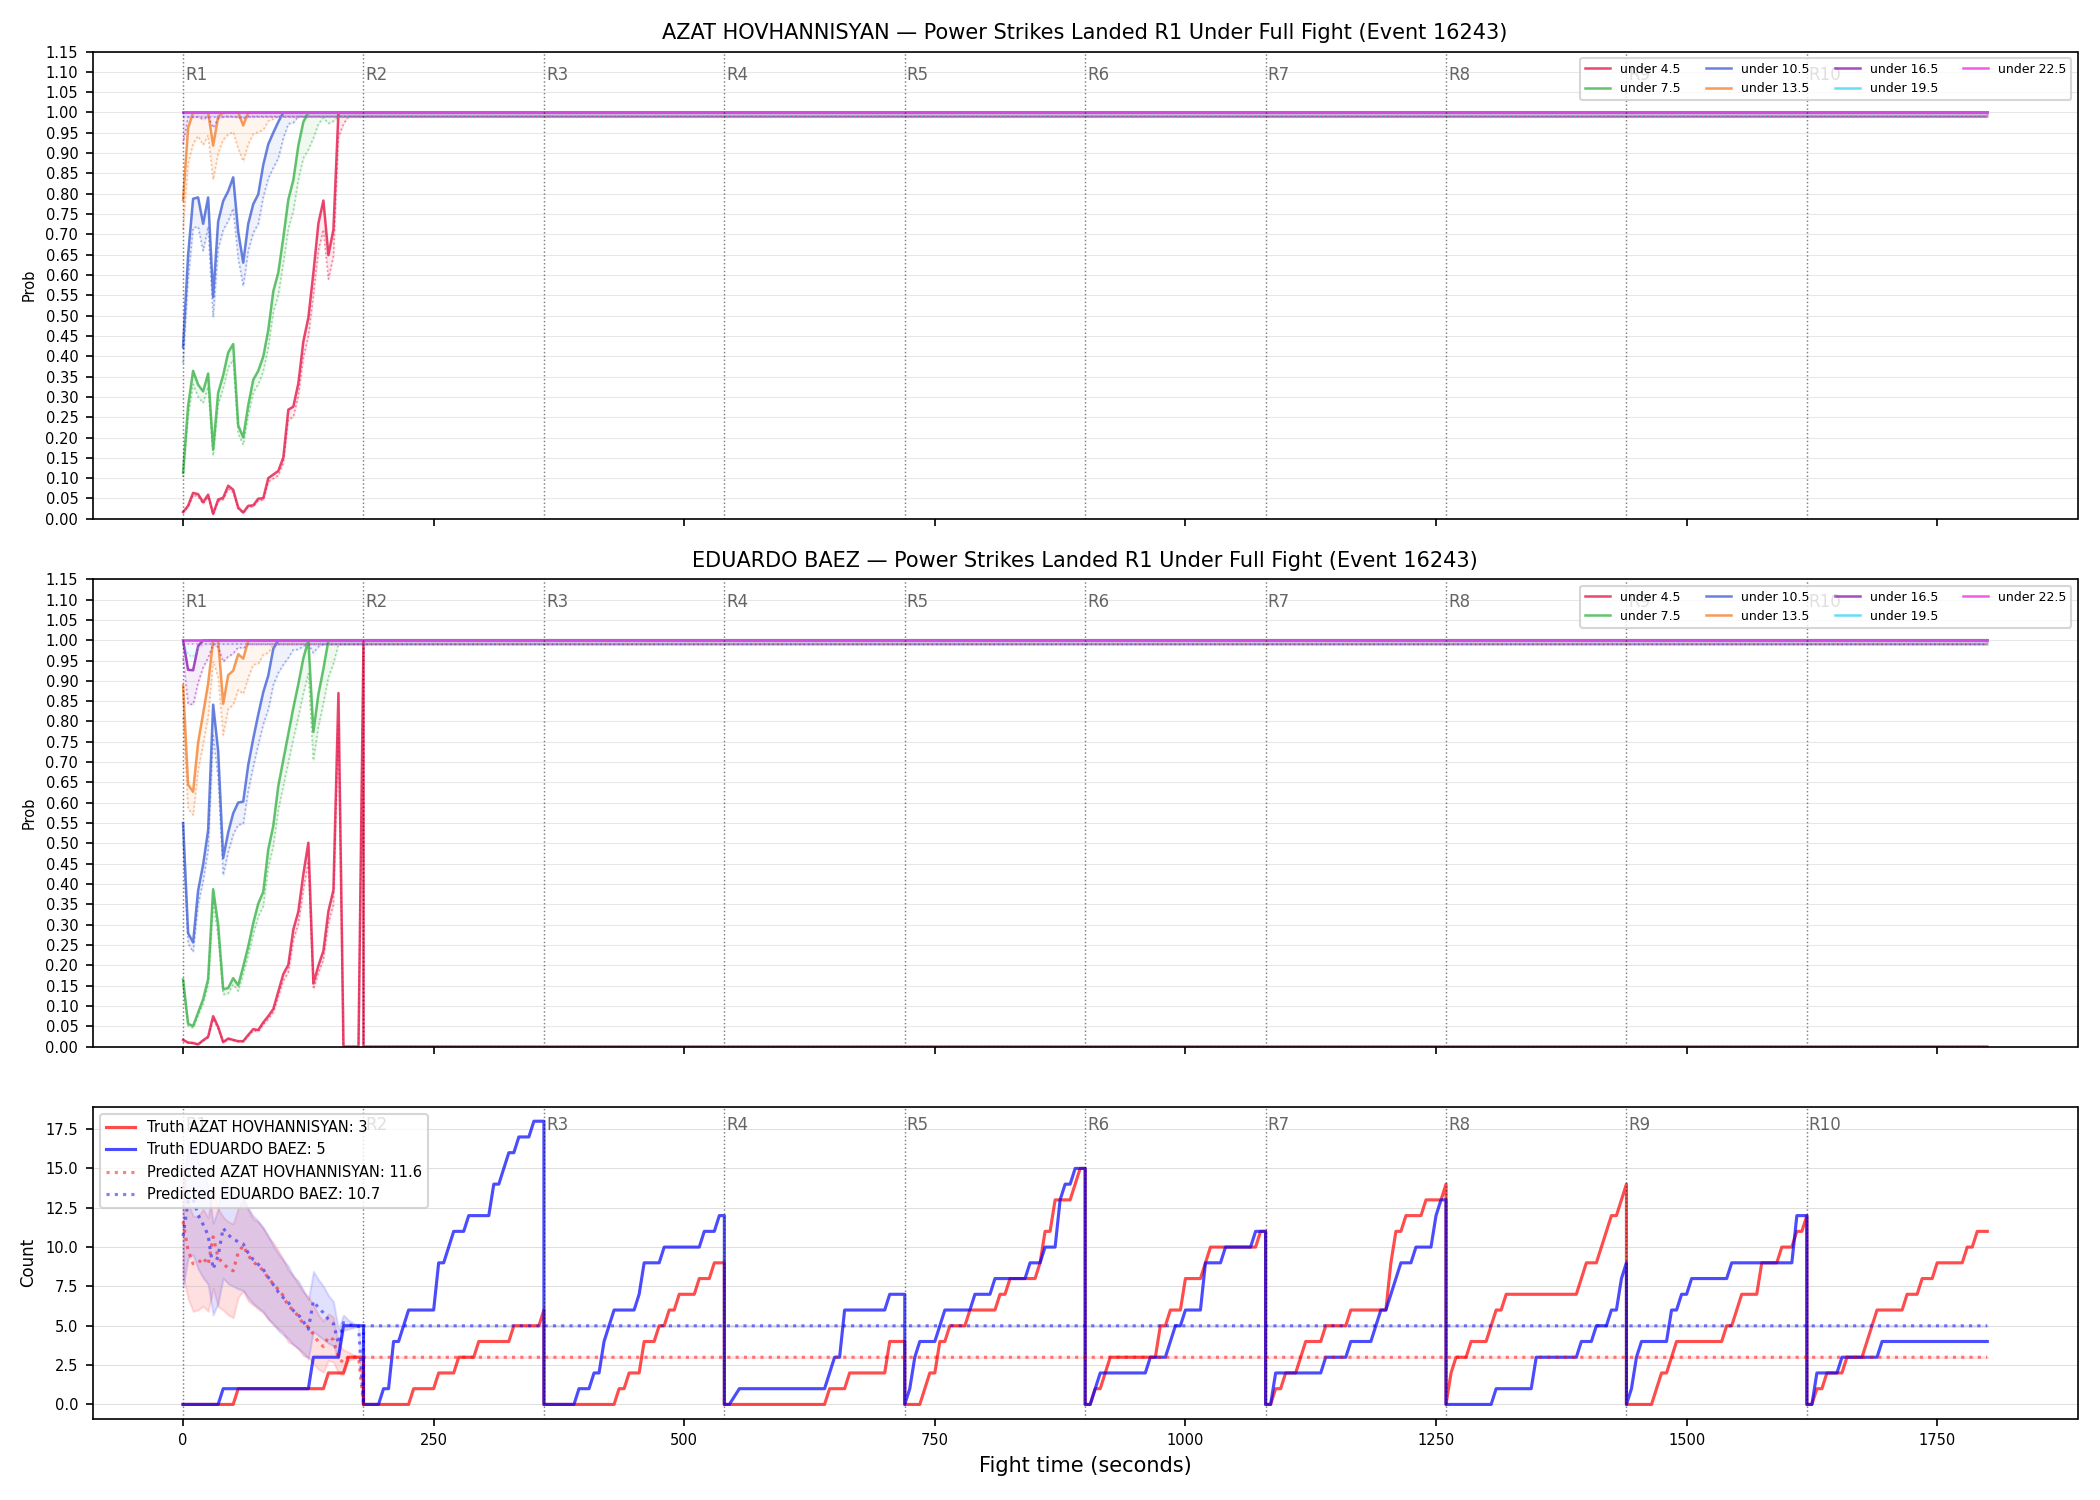
Task: Click dotted blue sample beside 'Predicted EDUARDO BAEZ'
Action: [121, 1194]
